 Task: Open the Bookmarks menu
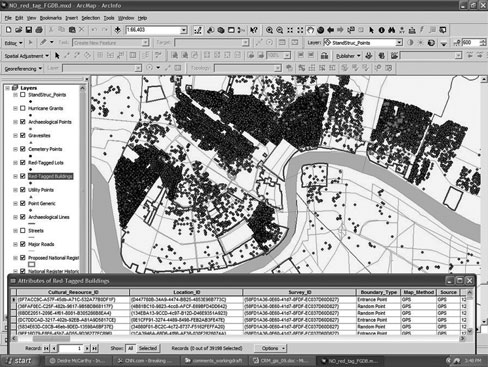(x=51, y=18)
